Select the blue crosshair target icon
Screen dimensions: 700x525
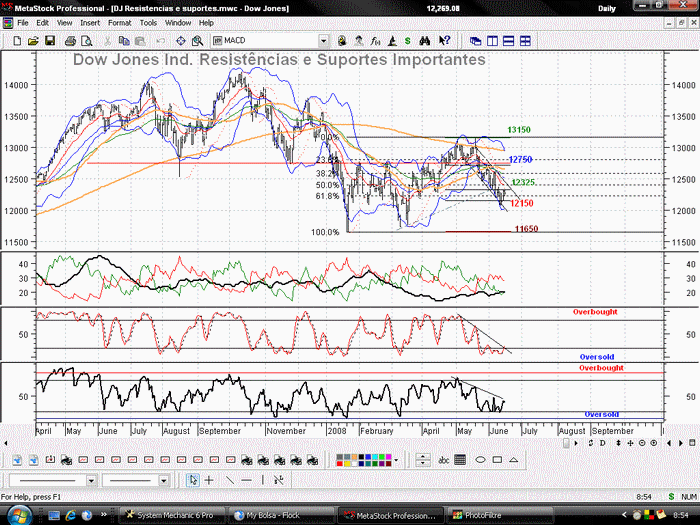point(180,41)
